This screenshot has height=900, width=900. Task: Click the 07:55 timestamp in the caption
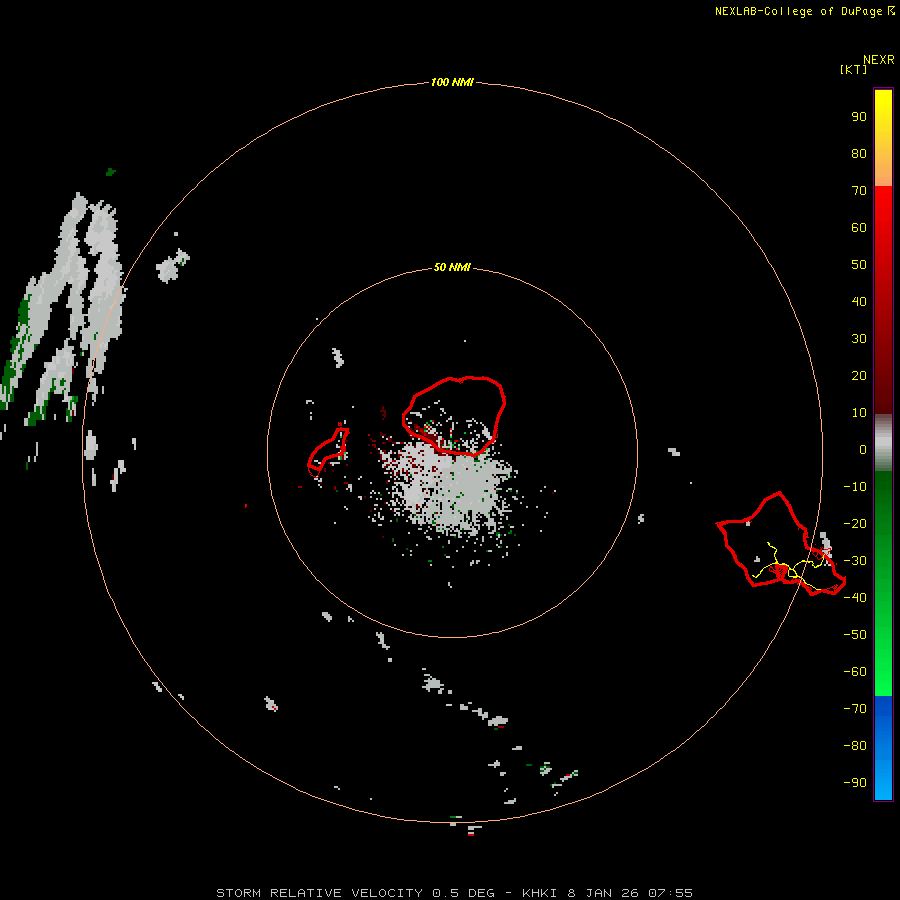670,893
